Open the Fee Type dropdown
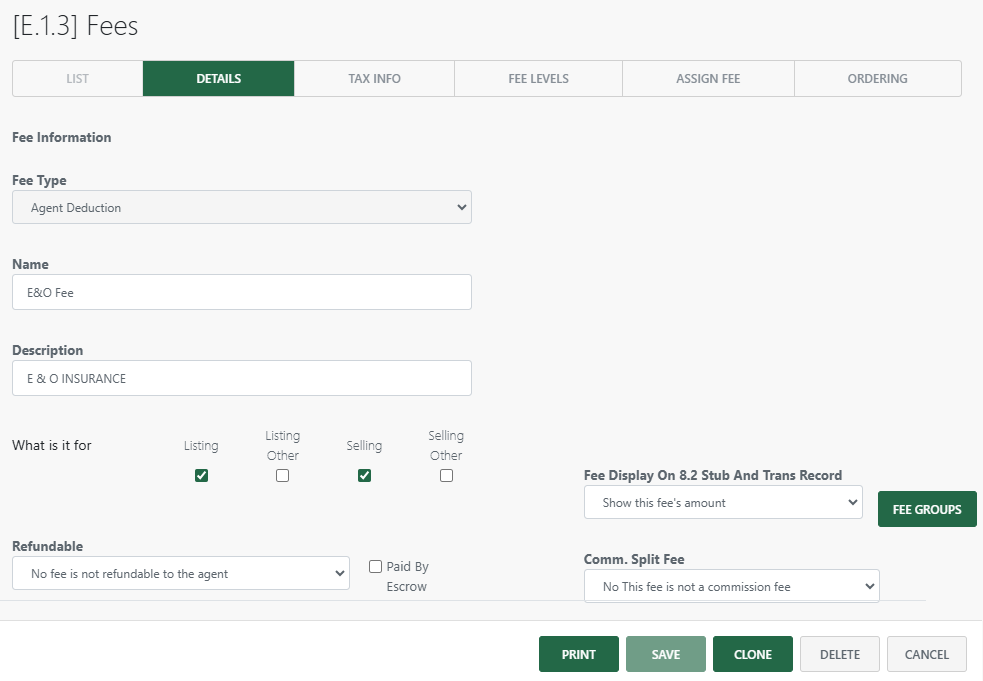Viewport: 983px width, 681px height. pyautogui.click(x=241, y=206)
